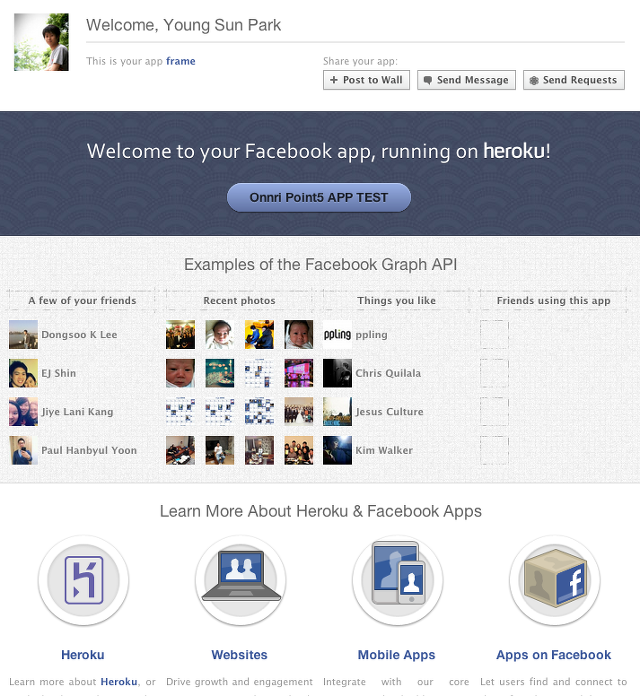This screenshot has width=640, height=696.
Task: Open the 'Chris Quilala' liked page text
Action: click(388, 373)
